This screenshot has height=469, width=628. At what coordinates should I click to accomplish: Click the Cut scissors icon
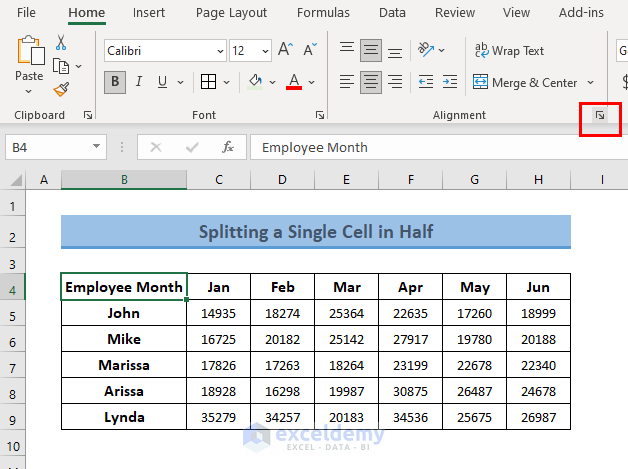[61, 43]
